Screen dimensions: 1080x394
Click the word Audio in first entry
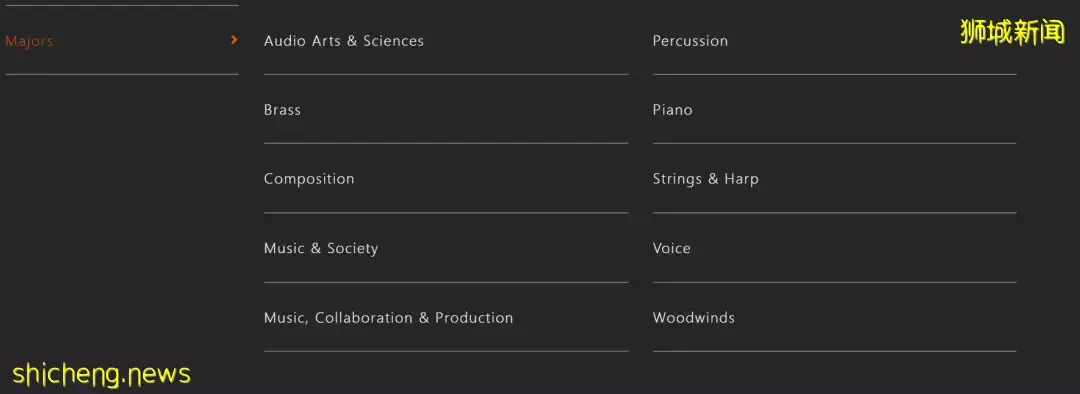coord(285,41)
